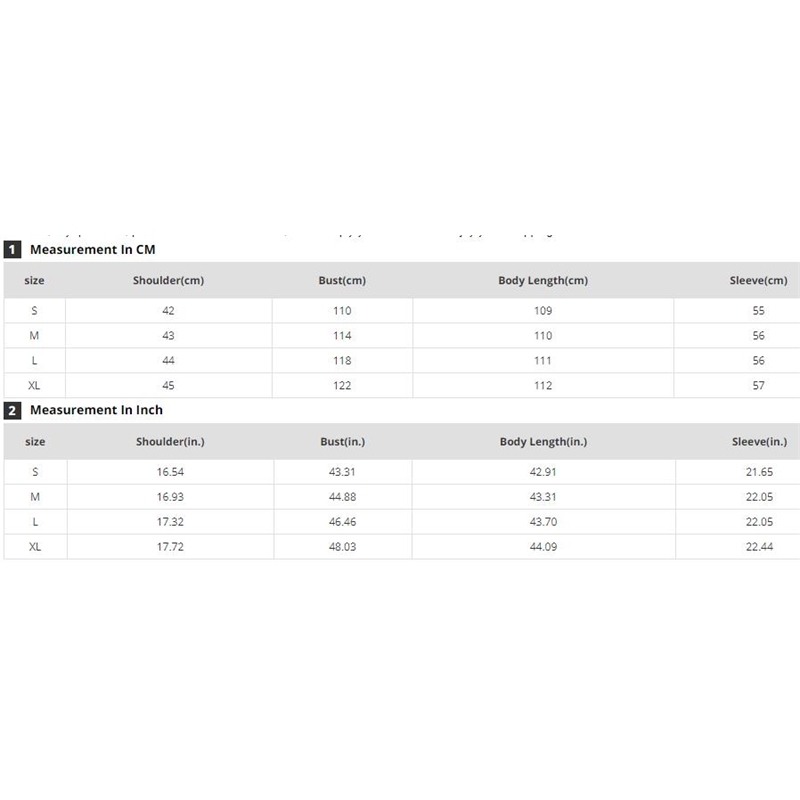The image size is (800, 800).
Task: Click the Body Length(cm) column header
Action: coord(543,281)
